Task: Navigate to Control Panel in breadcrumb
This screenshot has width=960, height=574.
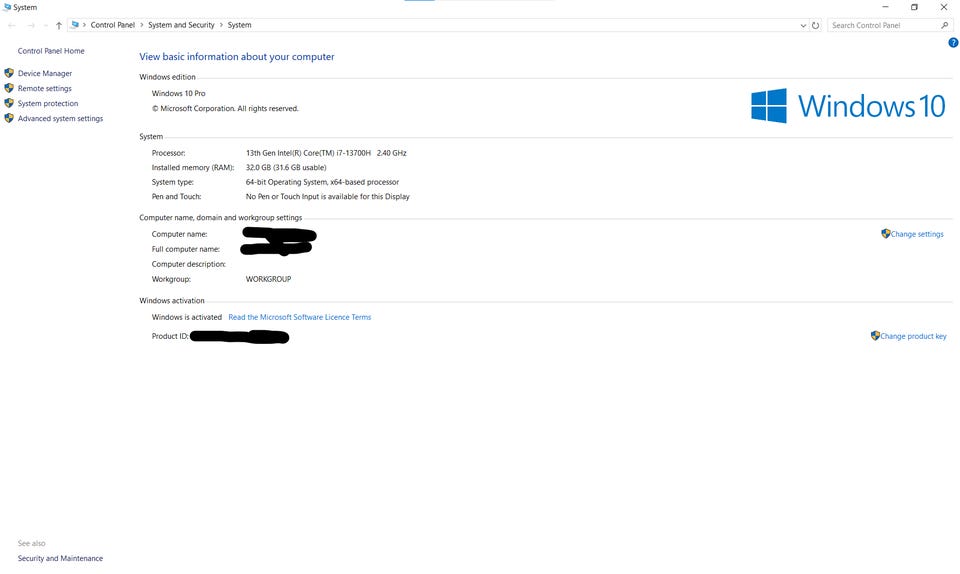Action: [113, 25]
